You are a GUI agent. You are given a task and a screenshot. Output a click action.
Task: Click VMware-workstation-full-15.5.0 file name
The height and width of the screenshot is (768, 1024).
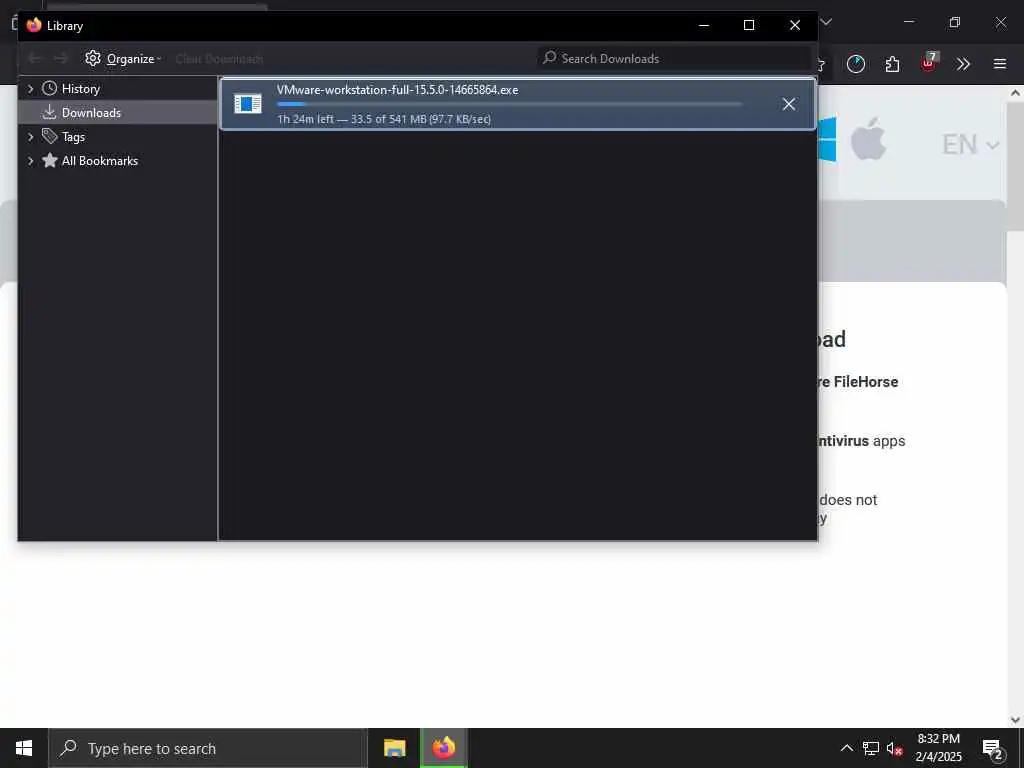pyautogui.click(x=397, y=89)
